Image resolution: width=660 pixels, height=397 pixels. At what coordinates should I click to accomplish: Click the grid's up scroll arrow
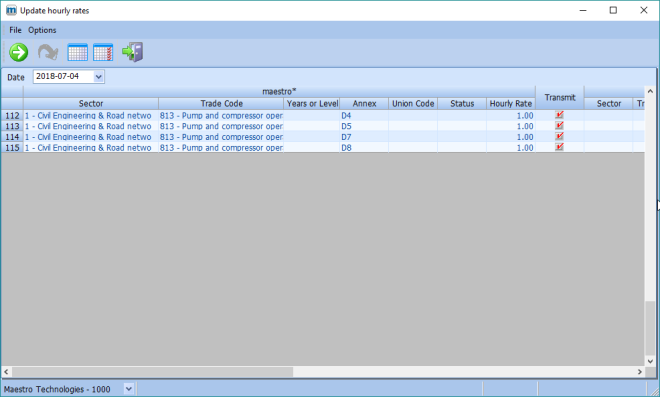(x=650, y=91)
